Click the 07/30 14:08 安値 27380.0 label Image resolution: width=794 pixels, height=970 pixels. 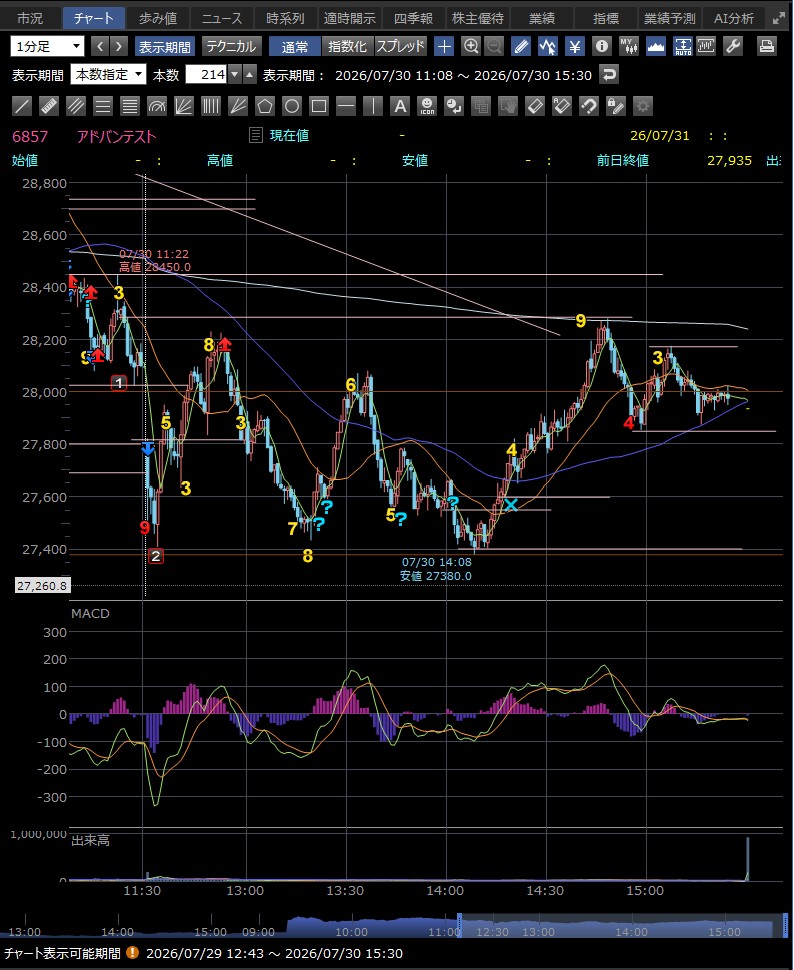pos(436,569)
